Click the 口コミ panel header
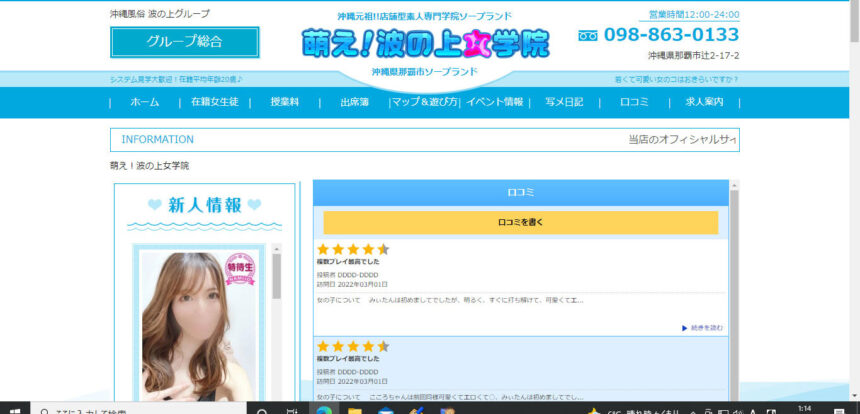 click(520, 192)
